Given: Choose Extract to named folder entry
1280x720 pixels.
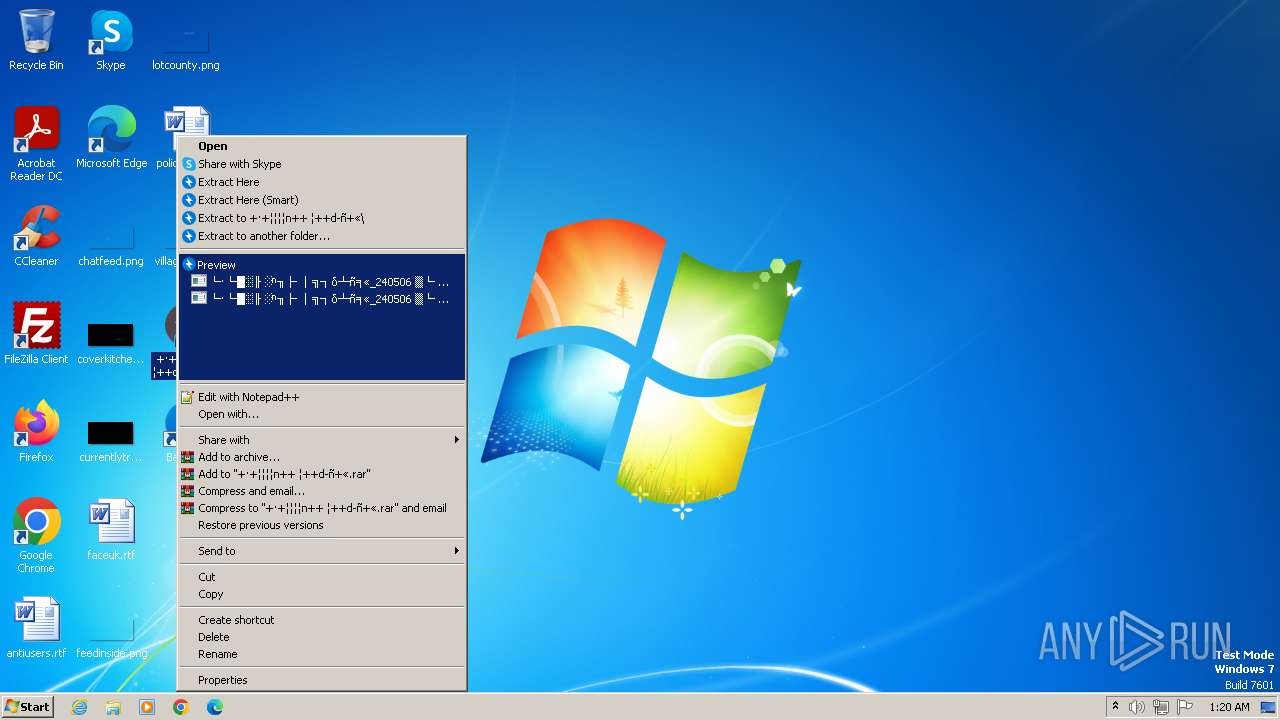Looking at the screenshot, I should (x=322, y=218).
